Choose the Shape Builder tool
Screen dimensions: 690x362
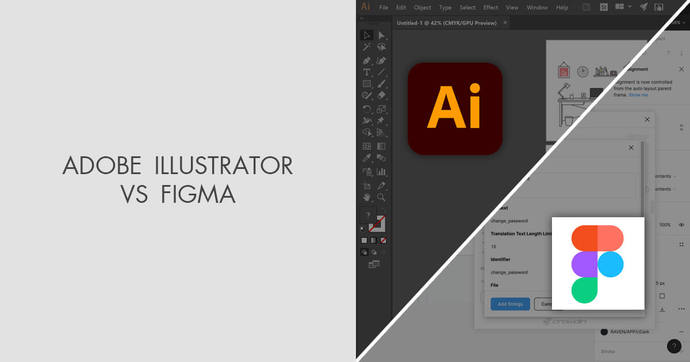pos(367,132)
